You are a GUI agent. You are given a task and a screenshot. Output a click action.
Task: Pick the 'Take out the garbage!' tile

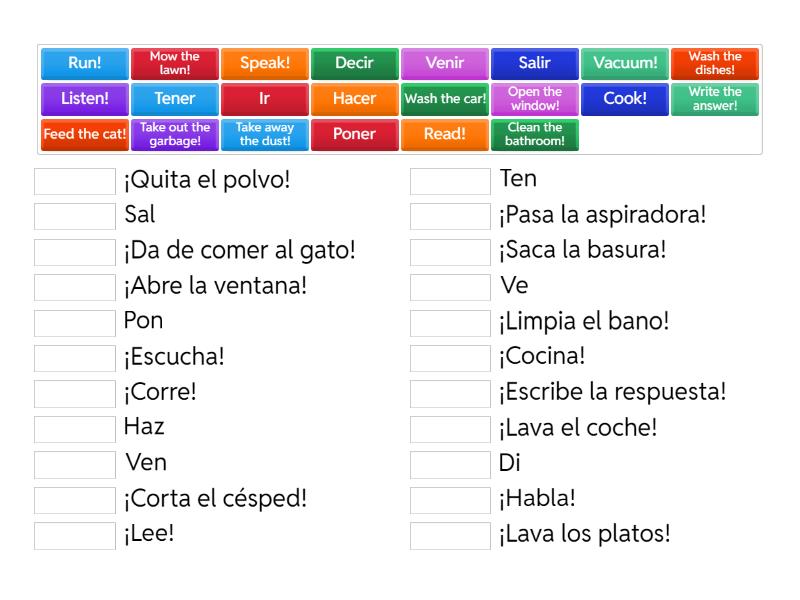click(175, 134)
